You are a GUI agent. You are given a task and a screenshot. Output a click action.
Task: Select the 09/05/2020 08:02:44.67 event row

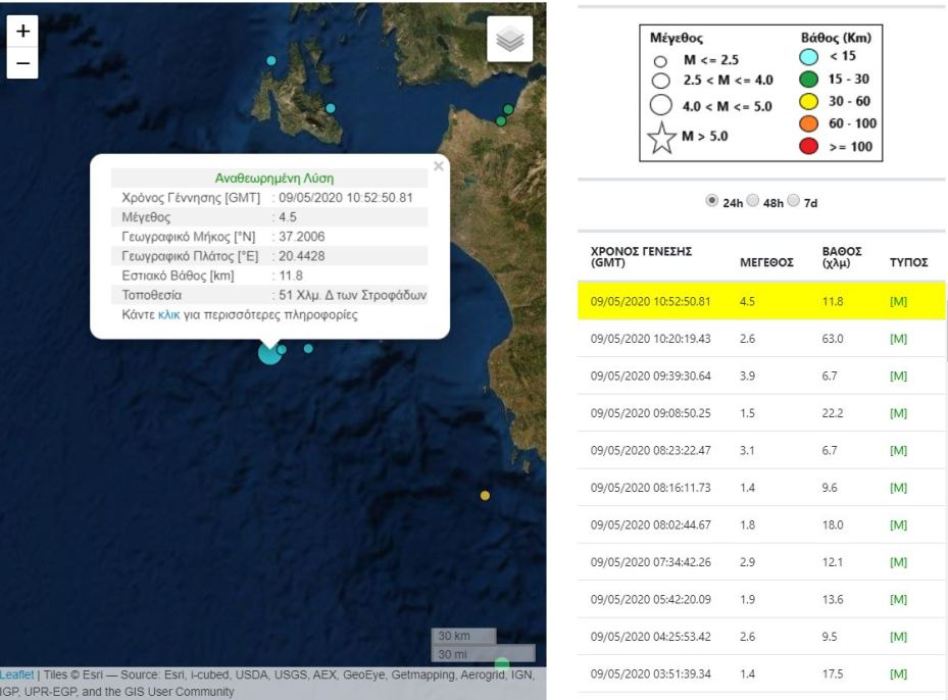pyautogui.click(x=761, y=525)
